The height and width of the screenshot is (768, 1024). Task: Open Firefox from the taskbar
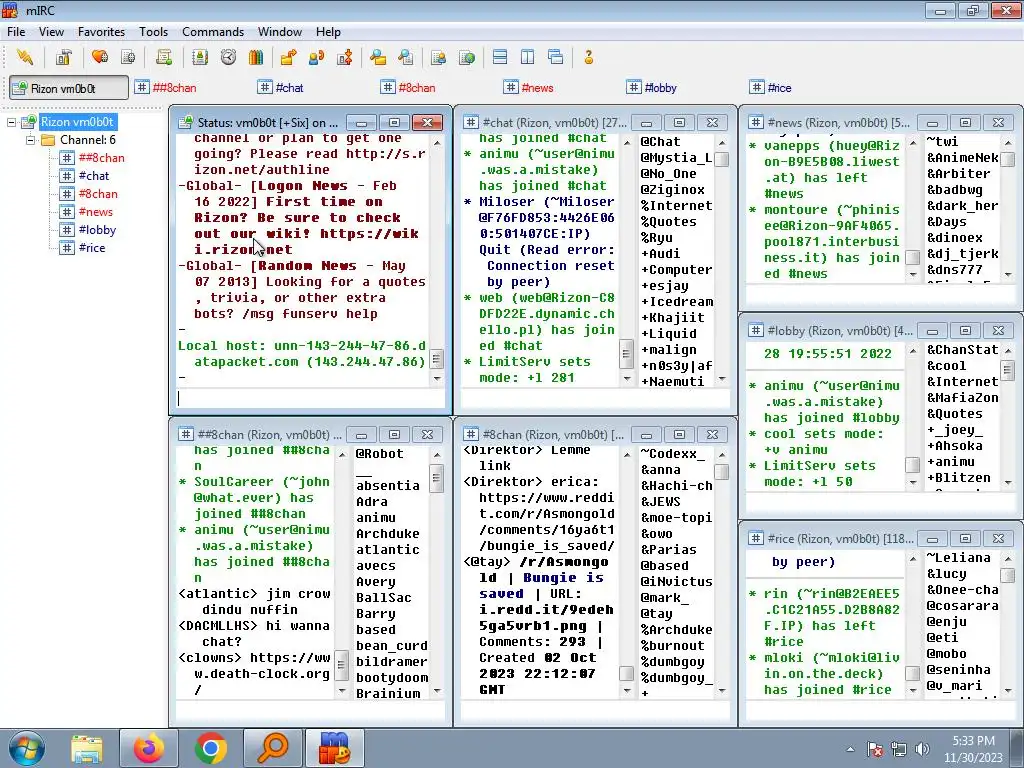[x=150, y=748]
